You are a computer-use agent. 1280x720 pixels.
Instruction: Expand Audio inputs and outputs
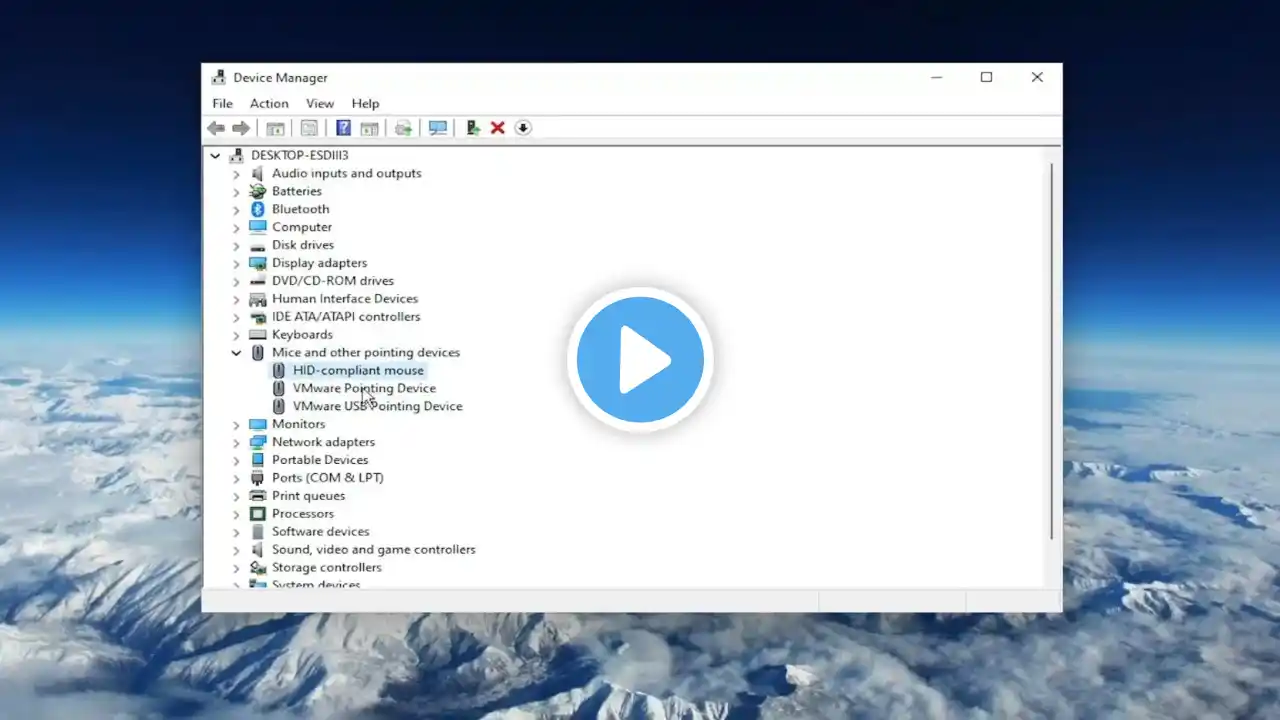click(236, 174)
